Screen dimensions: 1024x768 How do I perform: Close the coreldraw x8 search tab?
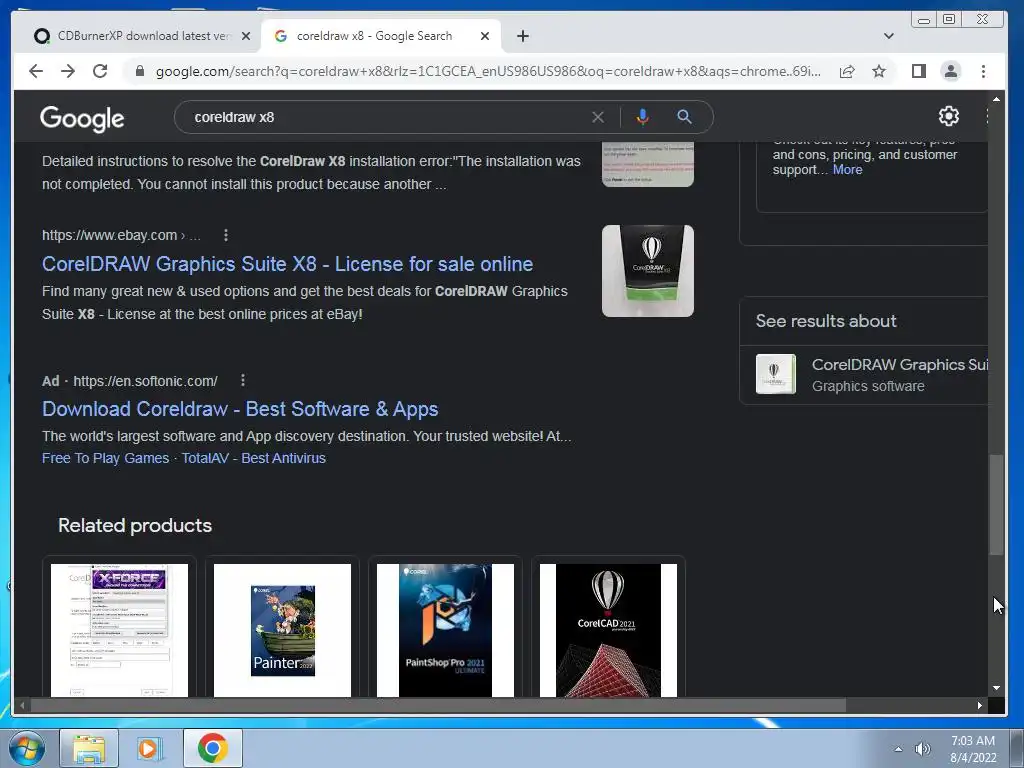click(x=485, y=36)
